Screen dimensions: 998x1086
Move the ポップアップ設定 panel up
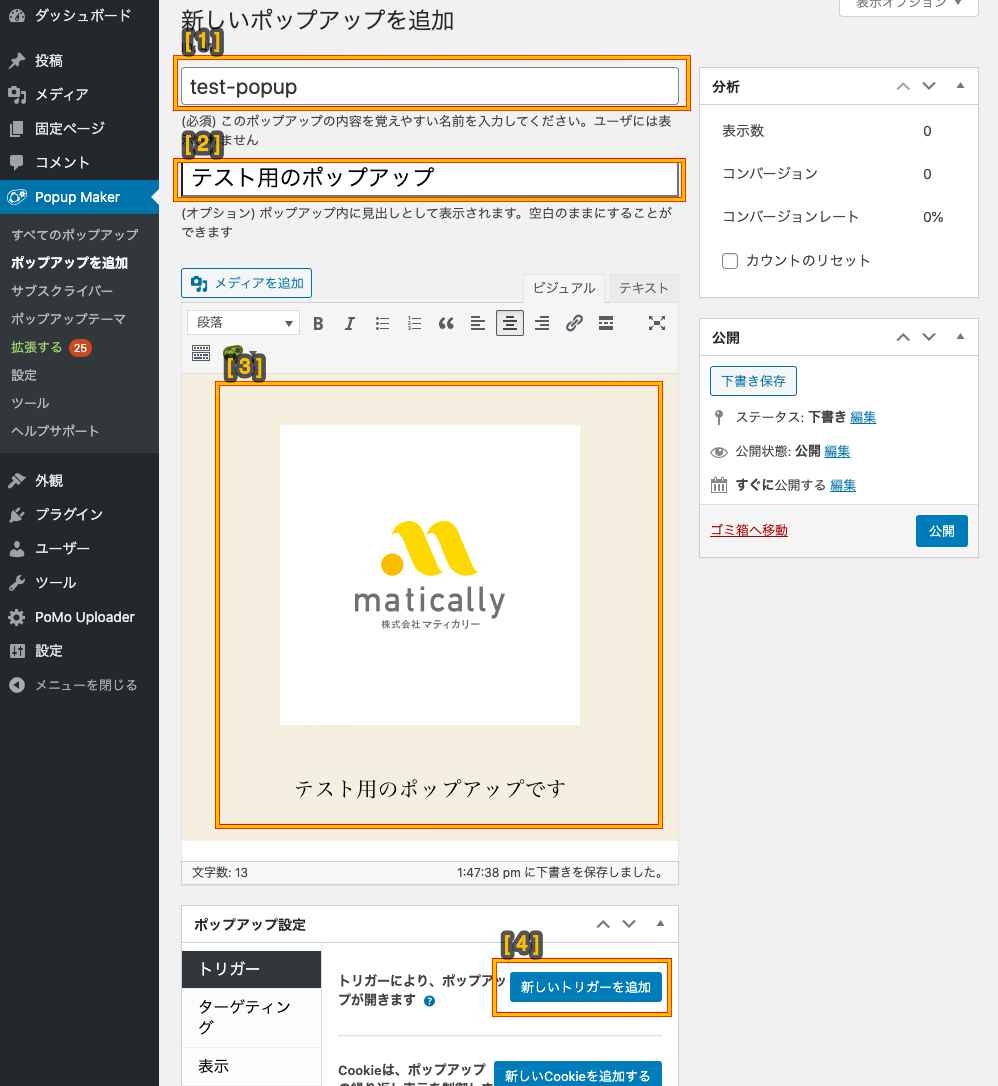point(603,924)
